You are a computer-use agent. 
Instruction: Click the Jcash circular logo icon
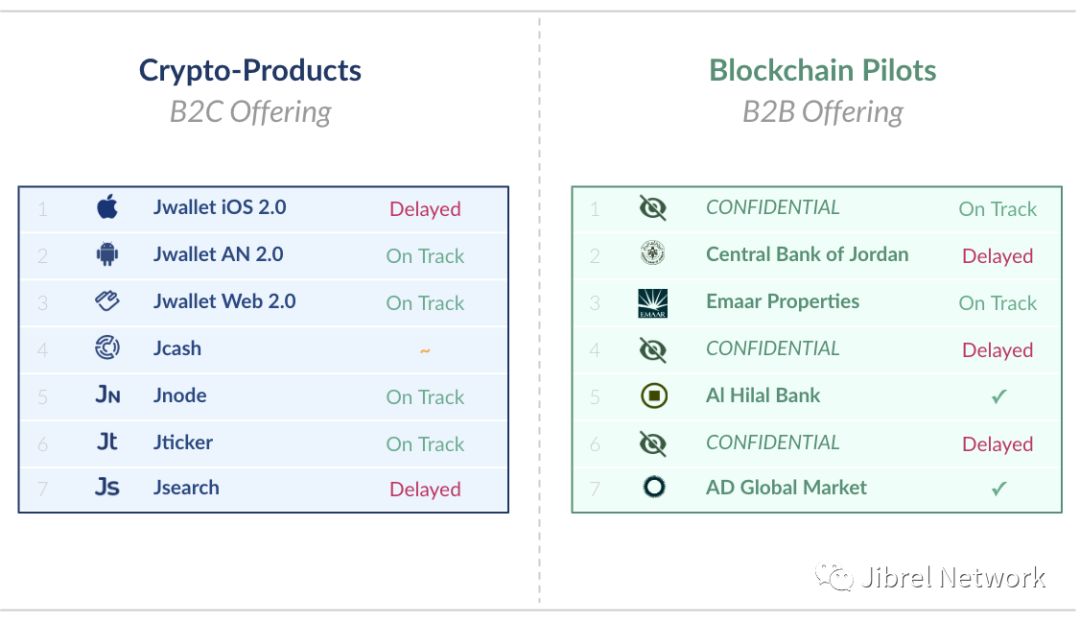tap(107, 347)
